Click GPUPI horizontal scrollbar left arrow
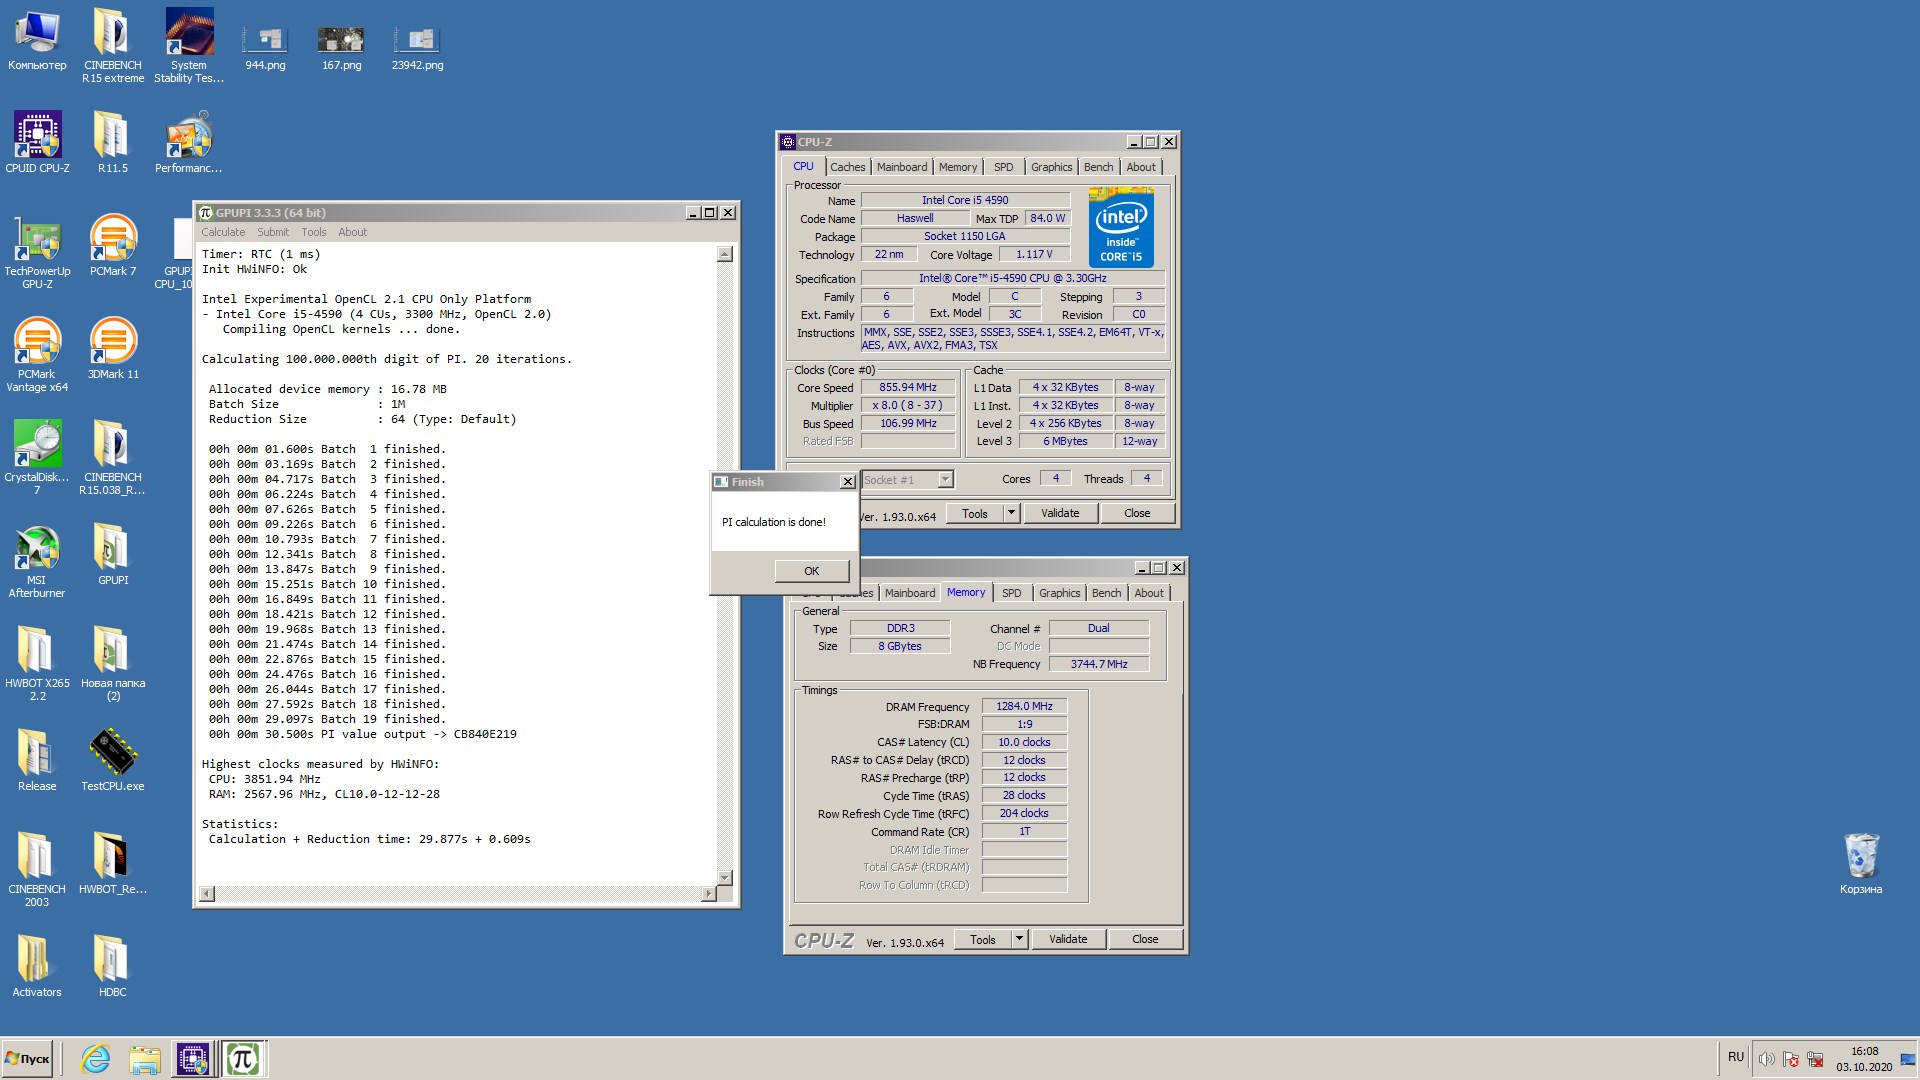The width and height of the screenshot is (1920, 1080). pos(207,894)
